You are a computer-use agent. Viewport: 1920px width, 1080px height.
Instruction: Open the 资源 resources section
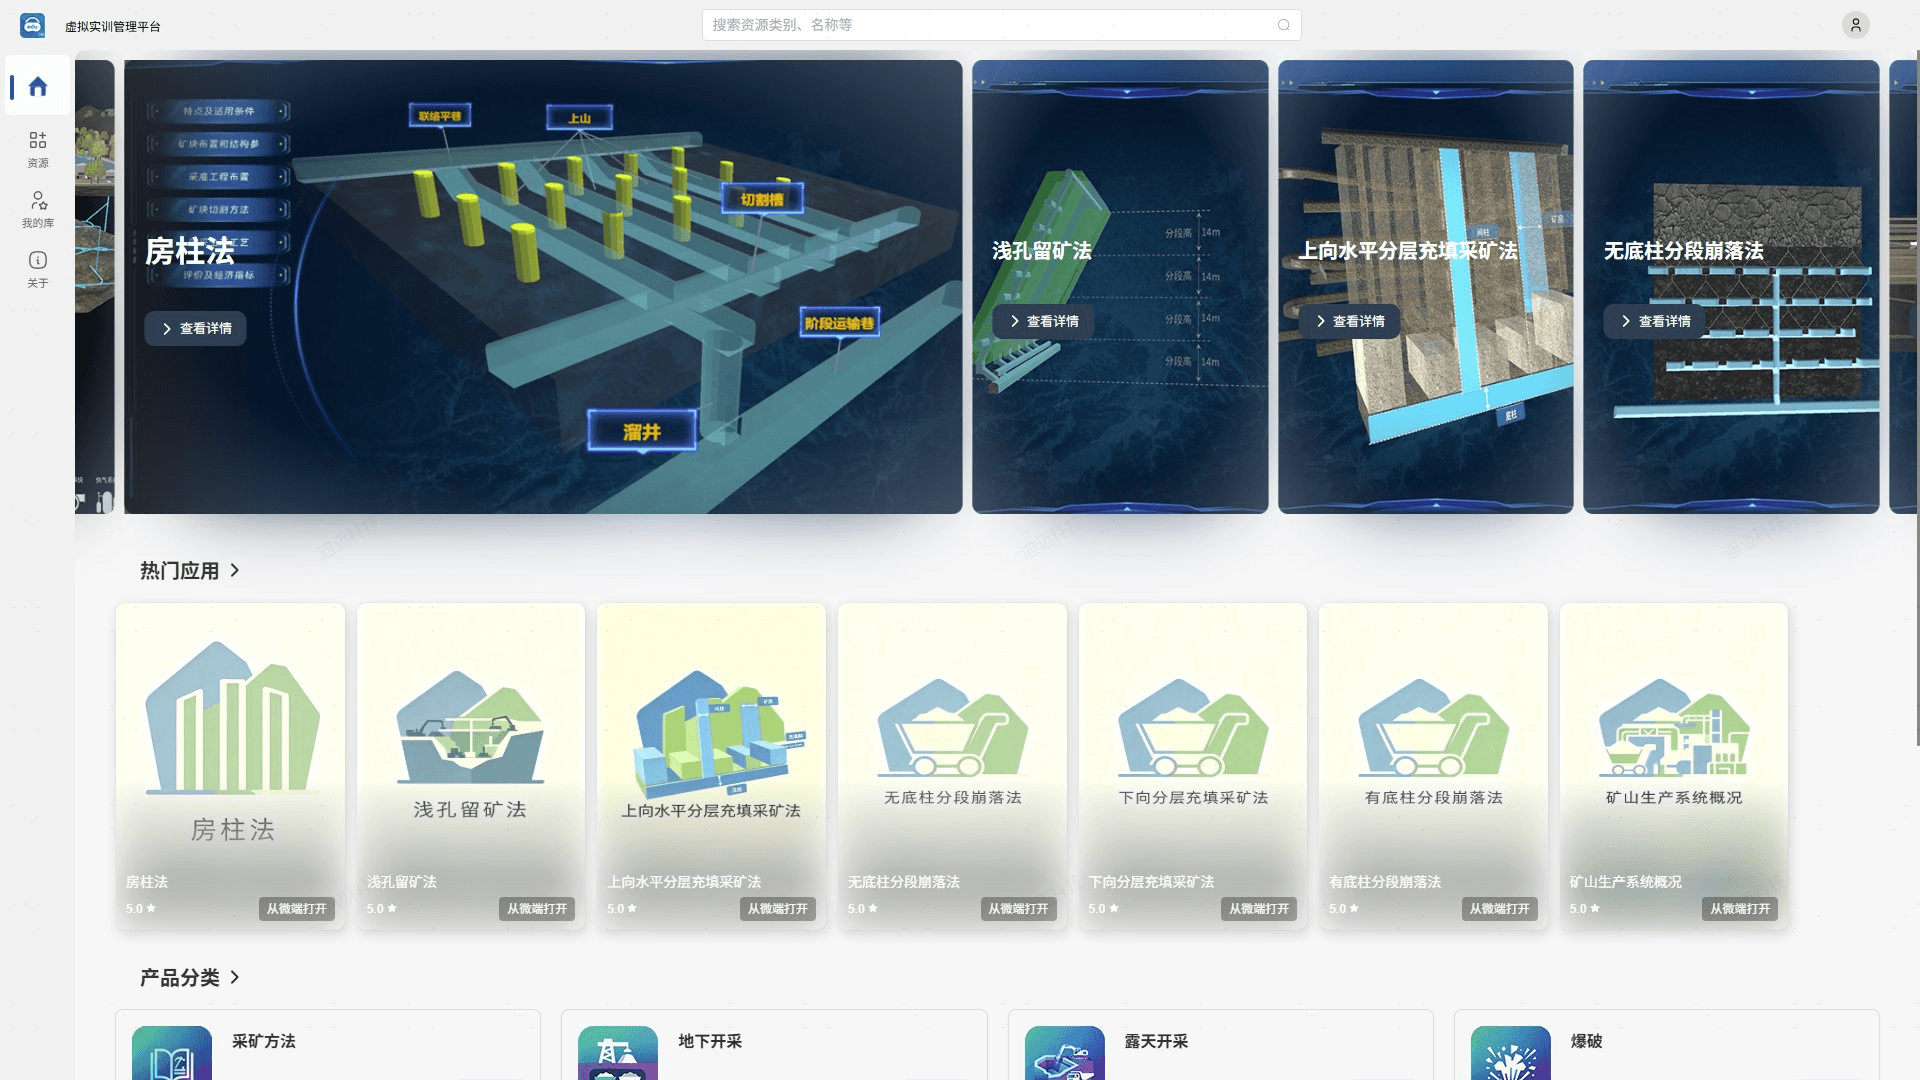tap(38, 148)
